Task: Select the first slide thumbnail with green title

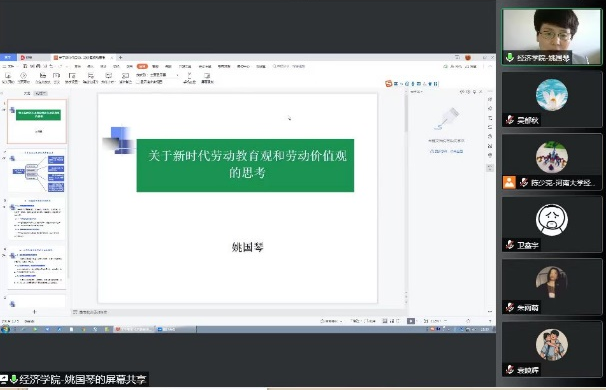Action: pos(37,121)
